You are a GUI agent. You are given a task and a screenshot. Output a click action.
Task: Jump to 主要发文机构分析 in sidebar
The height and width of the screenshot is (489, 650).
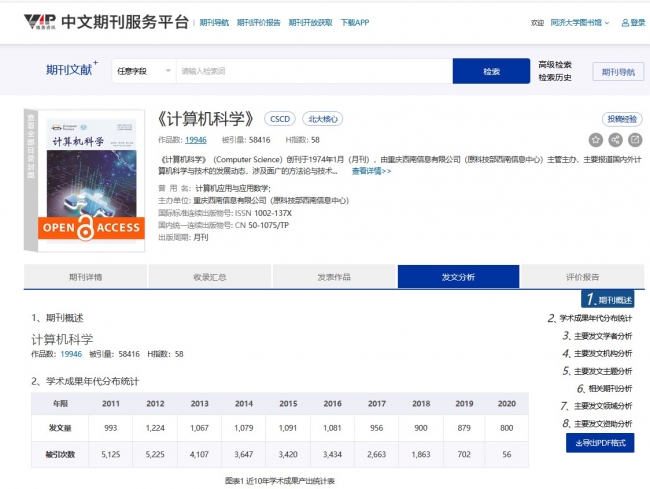coord(597,353)
